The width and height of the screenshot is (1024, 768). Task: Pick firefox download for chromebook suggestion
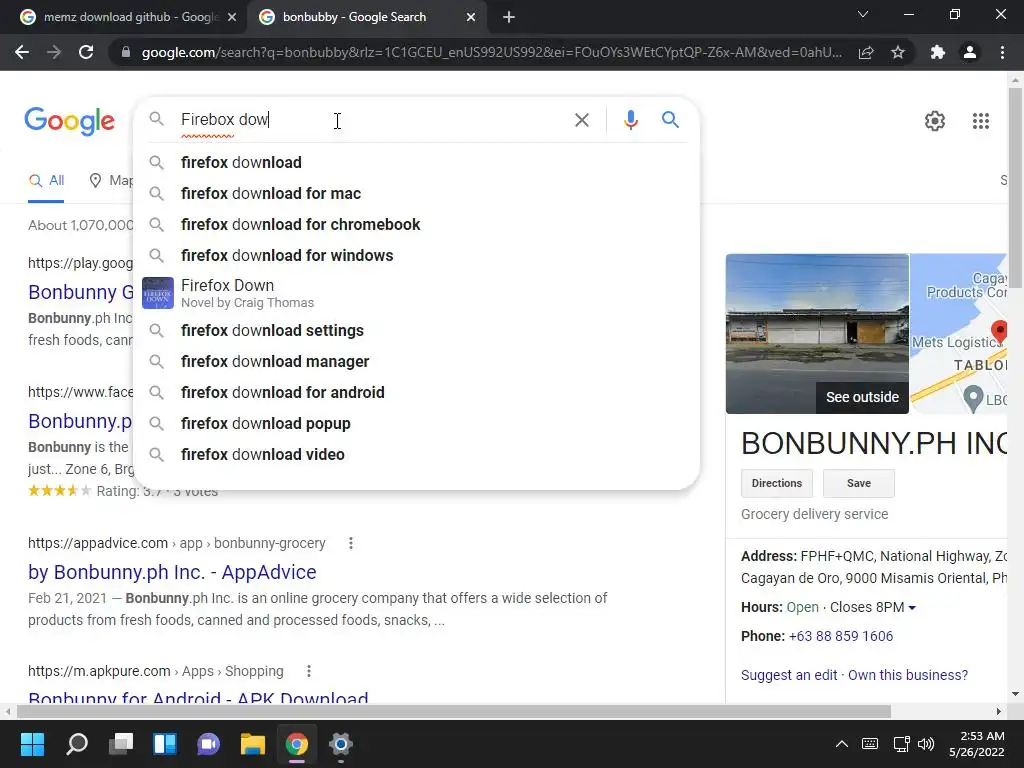[x=417, y=225]
